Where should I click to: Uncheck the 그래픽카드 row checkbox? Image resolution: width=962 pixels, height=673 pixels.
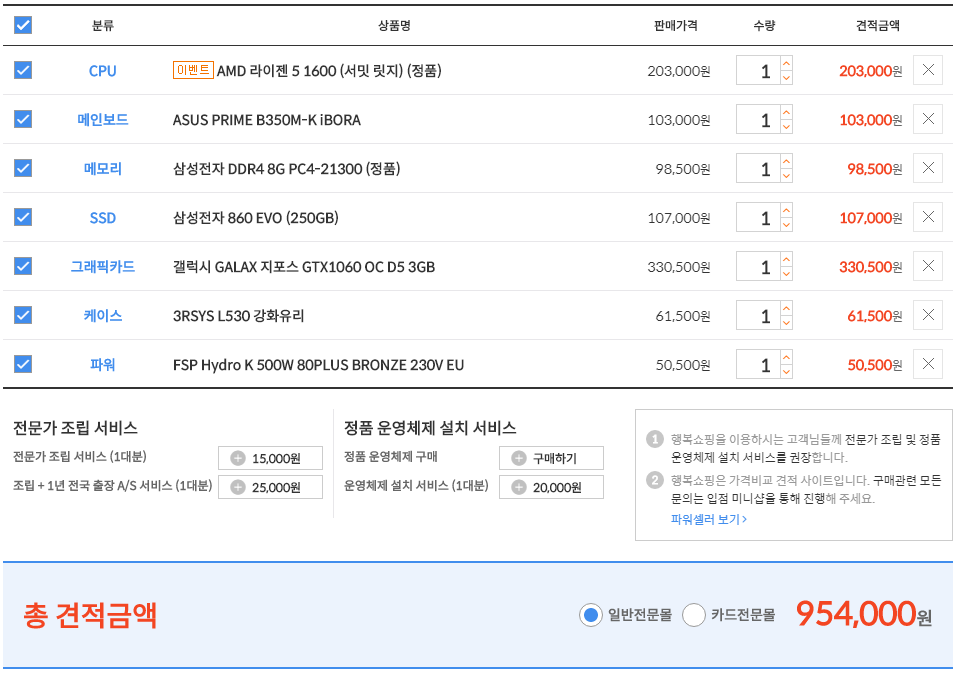23,266
